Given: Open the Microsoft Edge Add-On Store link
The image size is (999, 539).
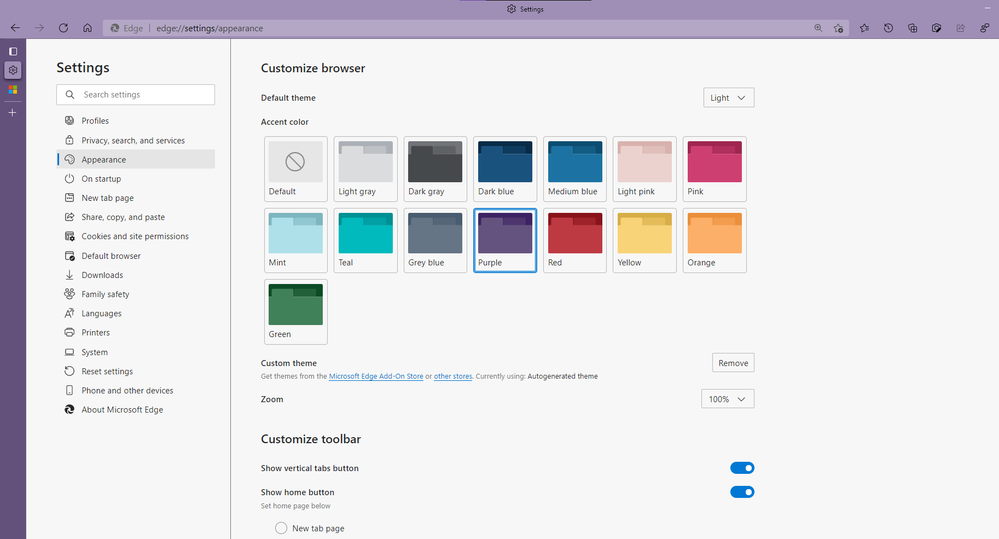Looking at the screenshot, I should (376, 377).
